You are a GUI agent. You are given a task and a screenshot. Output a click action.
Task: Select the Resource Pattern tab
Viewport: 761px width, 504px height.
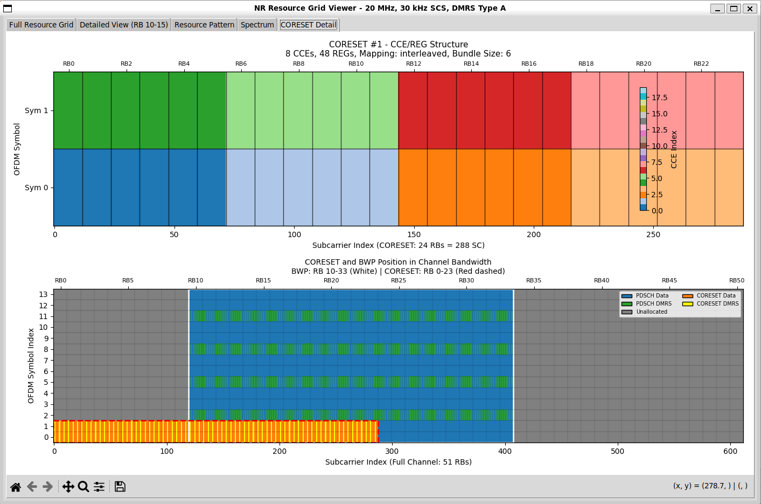click(x=204, y=25)
